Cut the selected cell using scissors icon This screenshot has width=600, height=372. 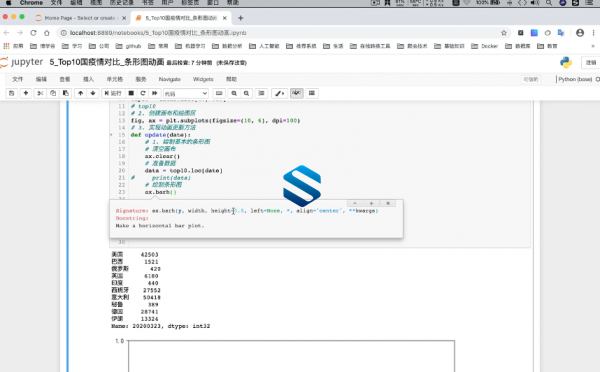40,93
